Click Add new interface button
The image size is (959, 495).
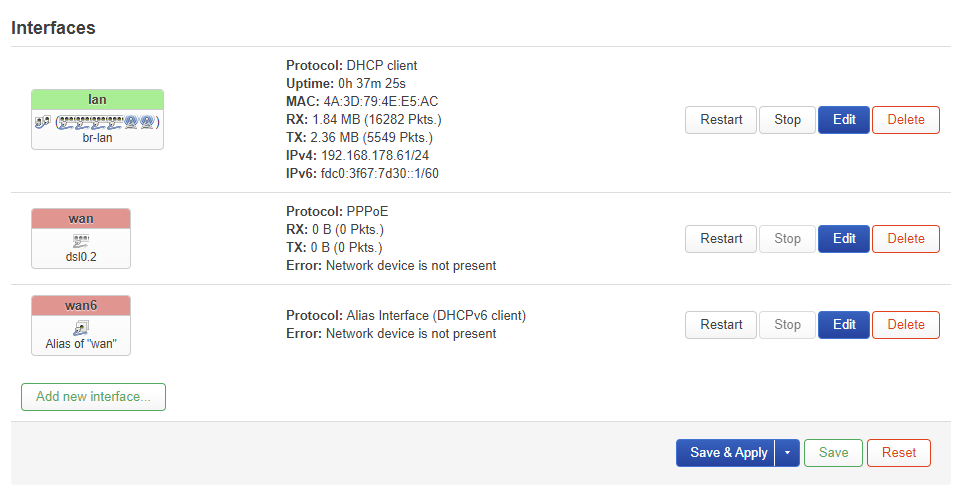(93, 396)
